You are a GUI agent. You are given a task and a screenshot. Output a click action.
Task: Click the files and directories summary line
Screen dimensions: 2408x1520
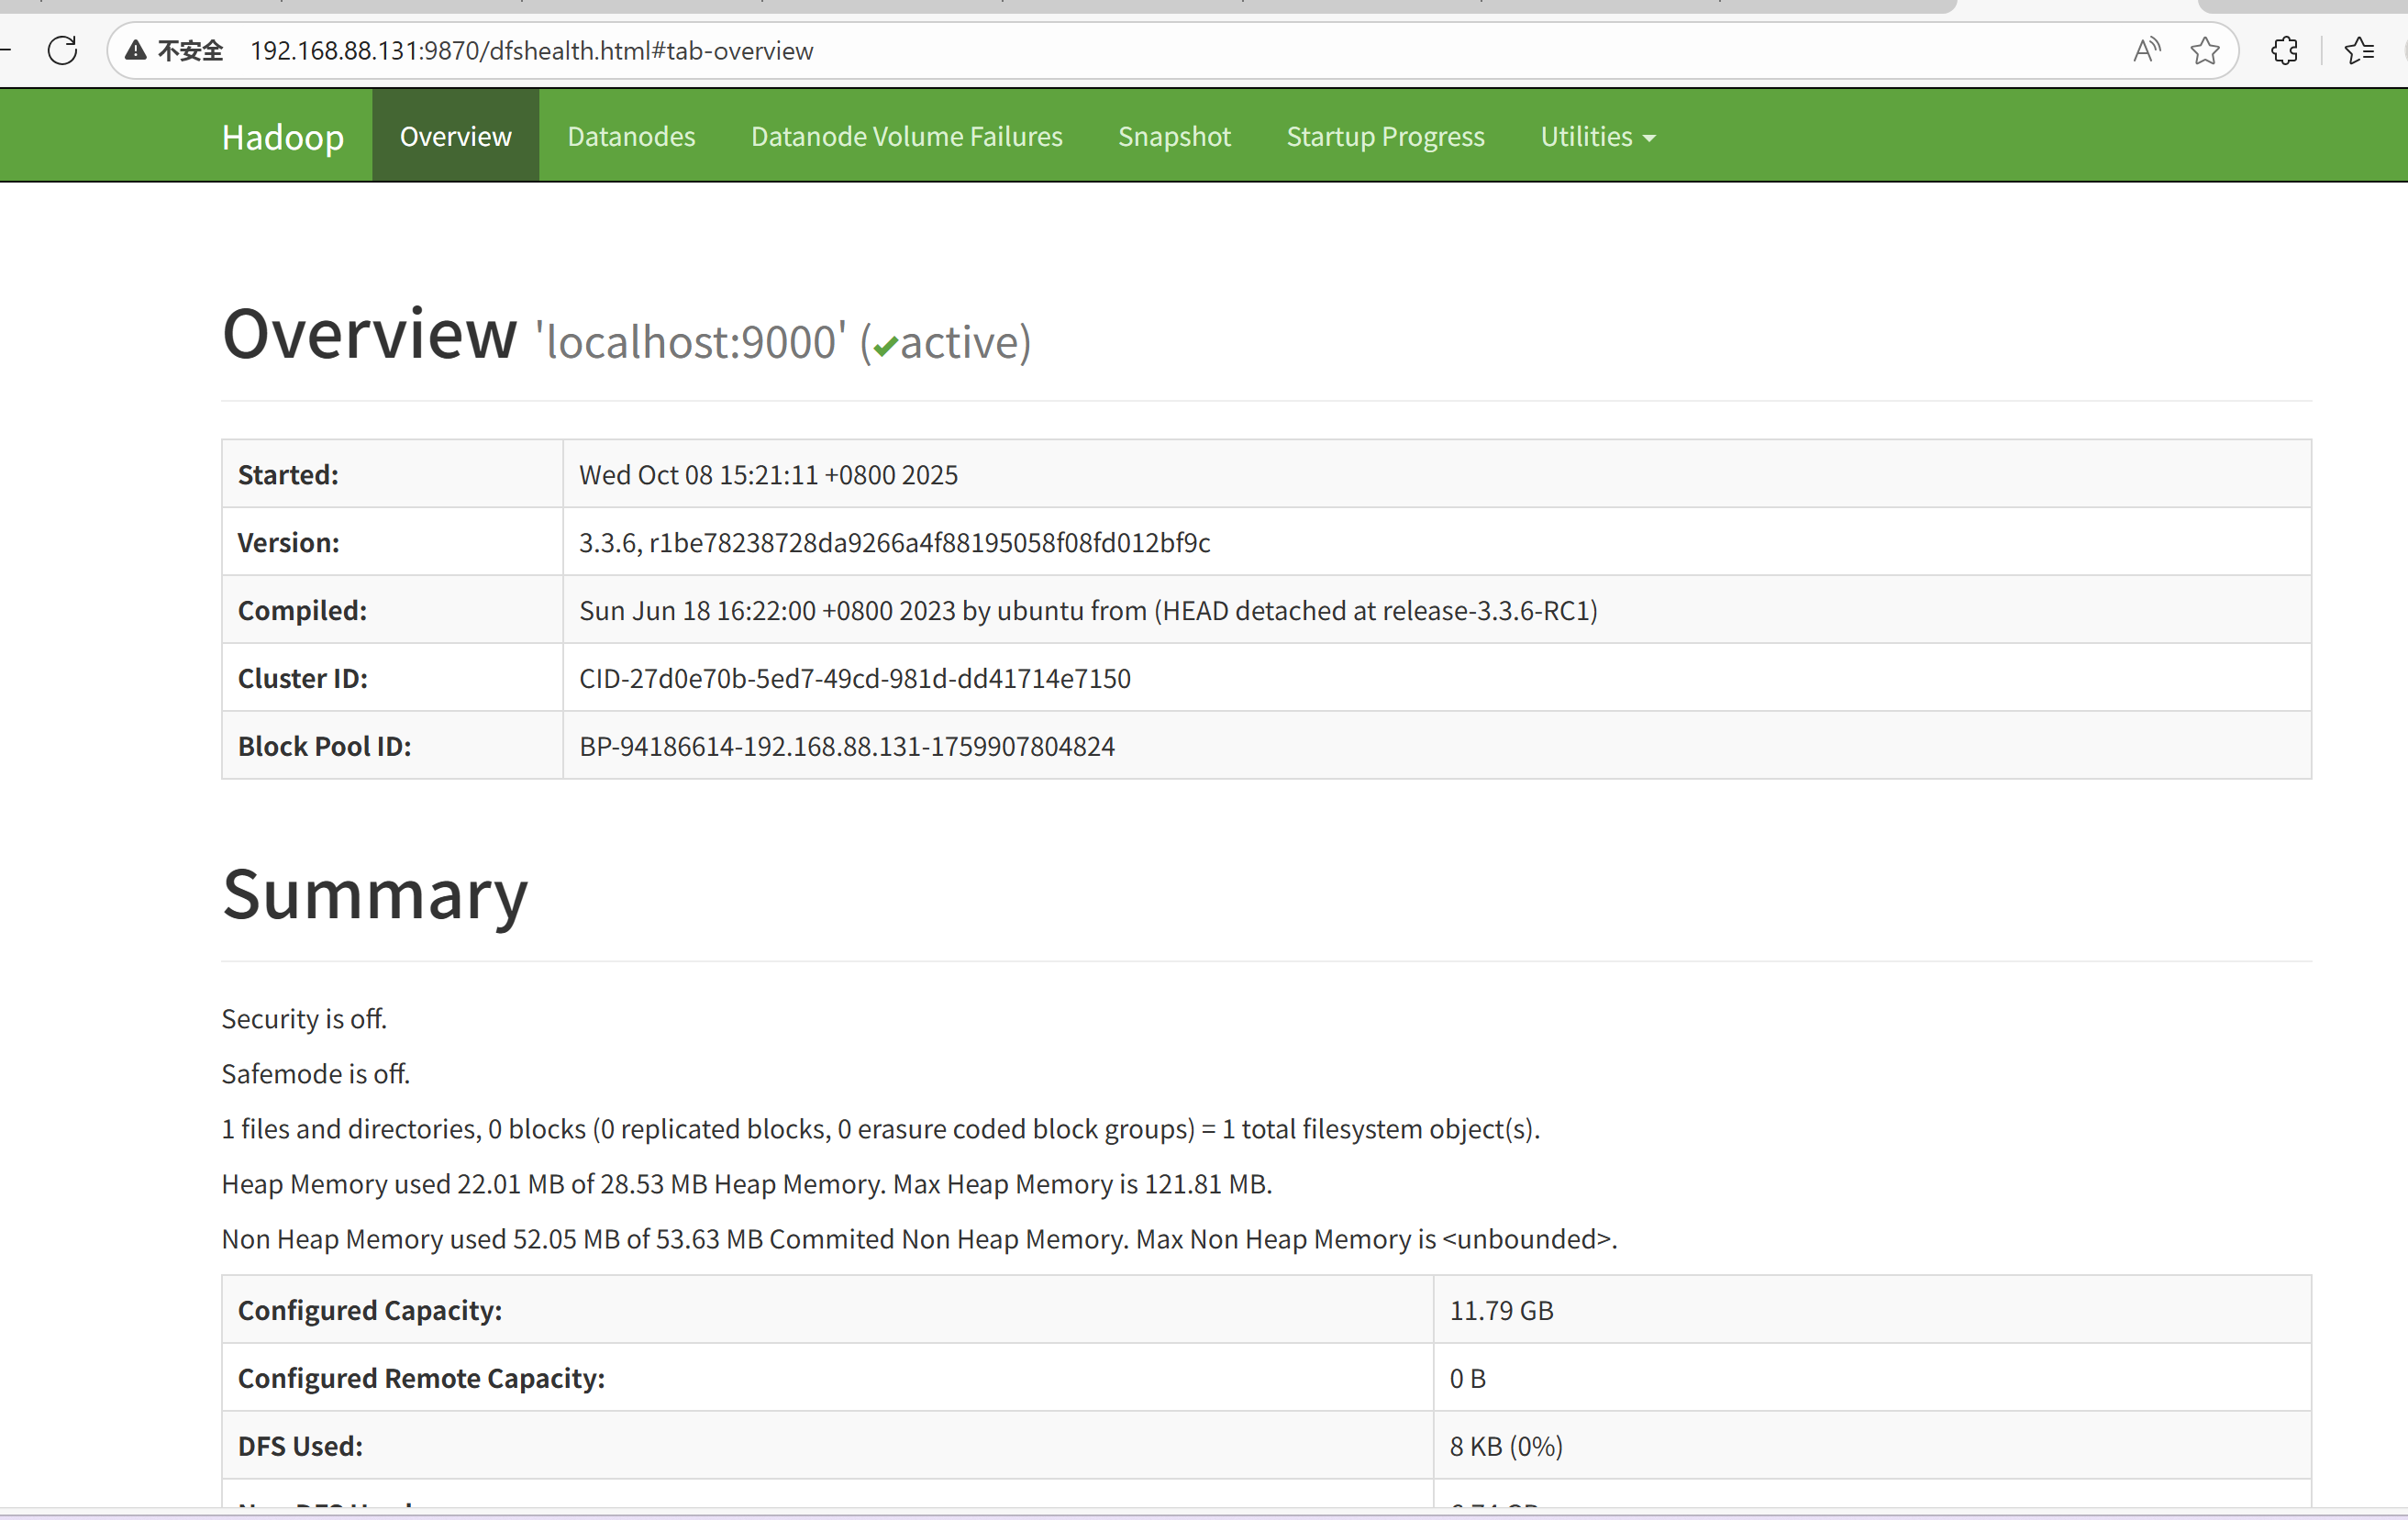[881, 1128]
